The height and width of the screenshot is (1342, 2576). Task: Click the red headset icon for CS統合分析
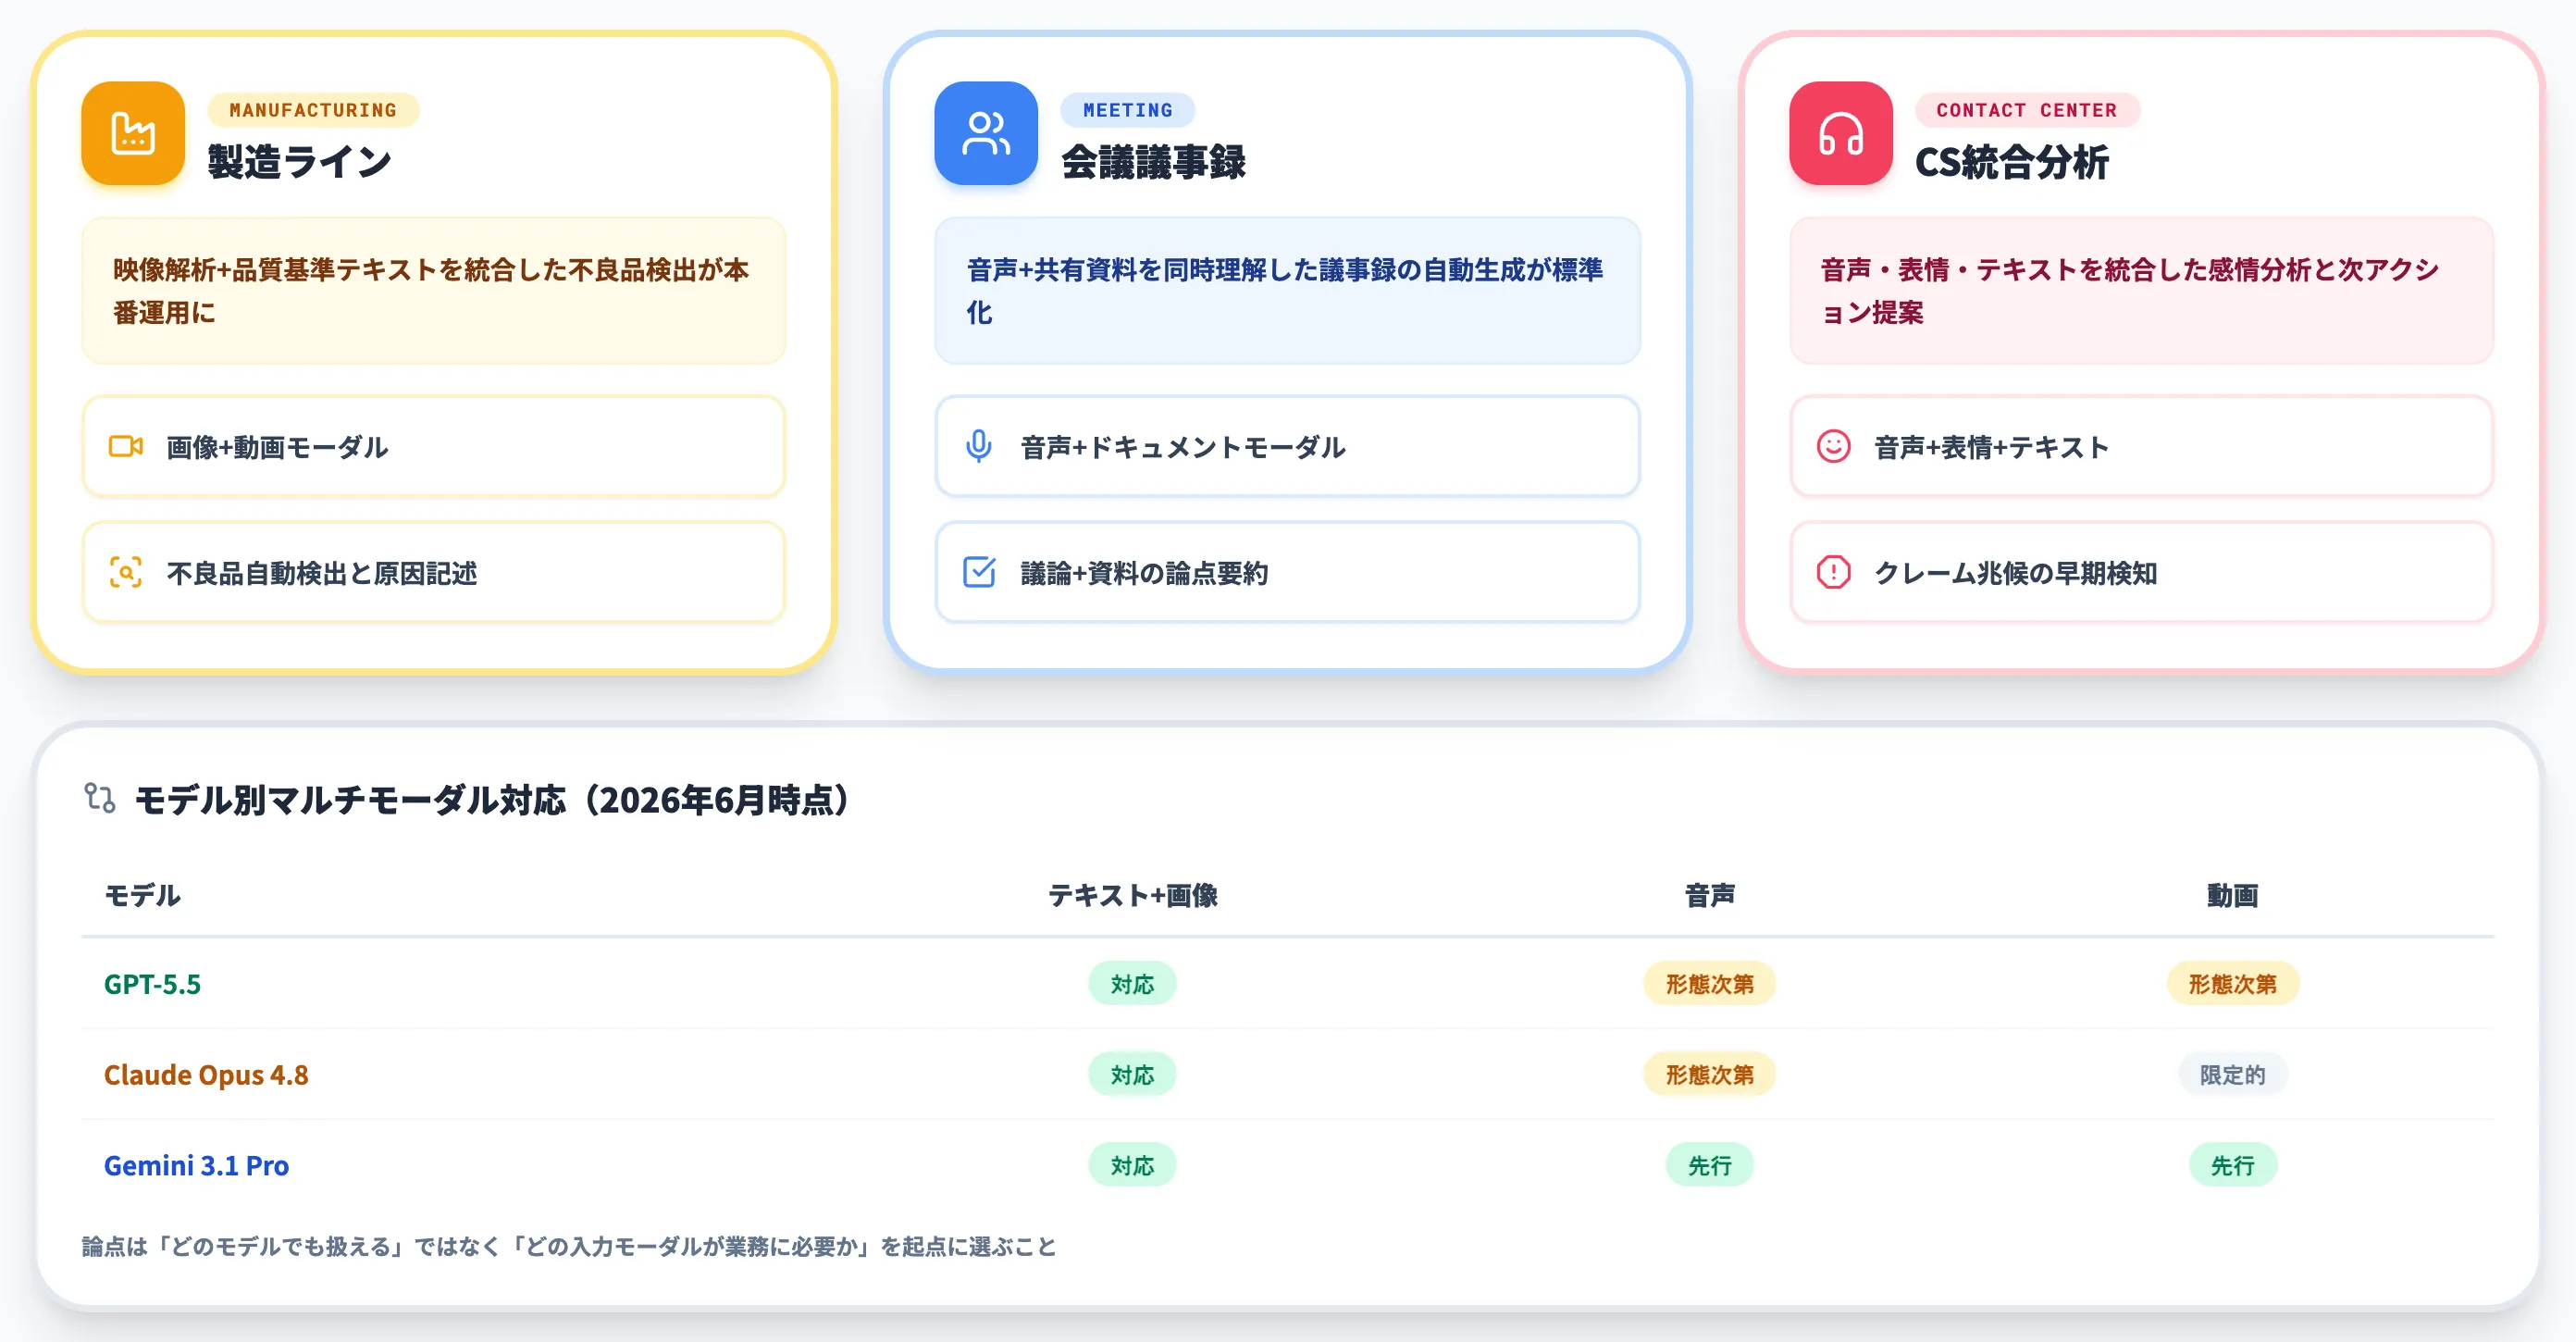(x=1841, y=133)
